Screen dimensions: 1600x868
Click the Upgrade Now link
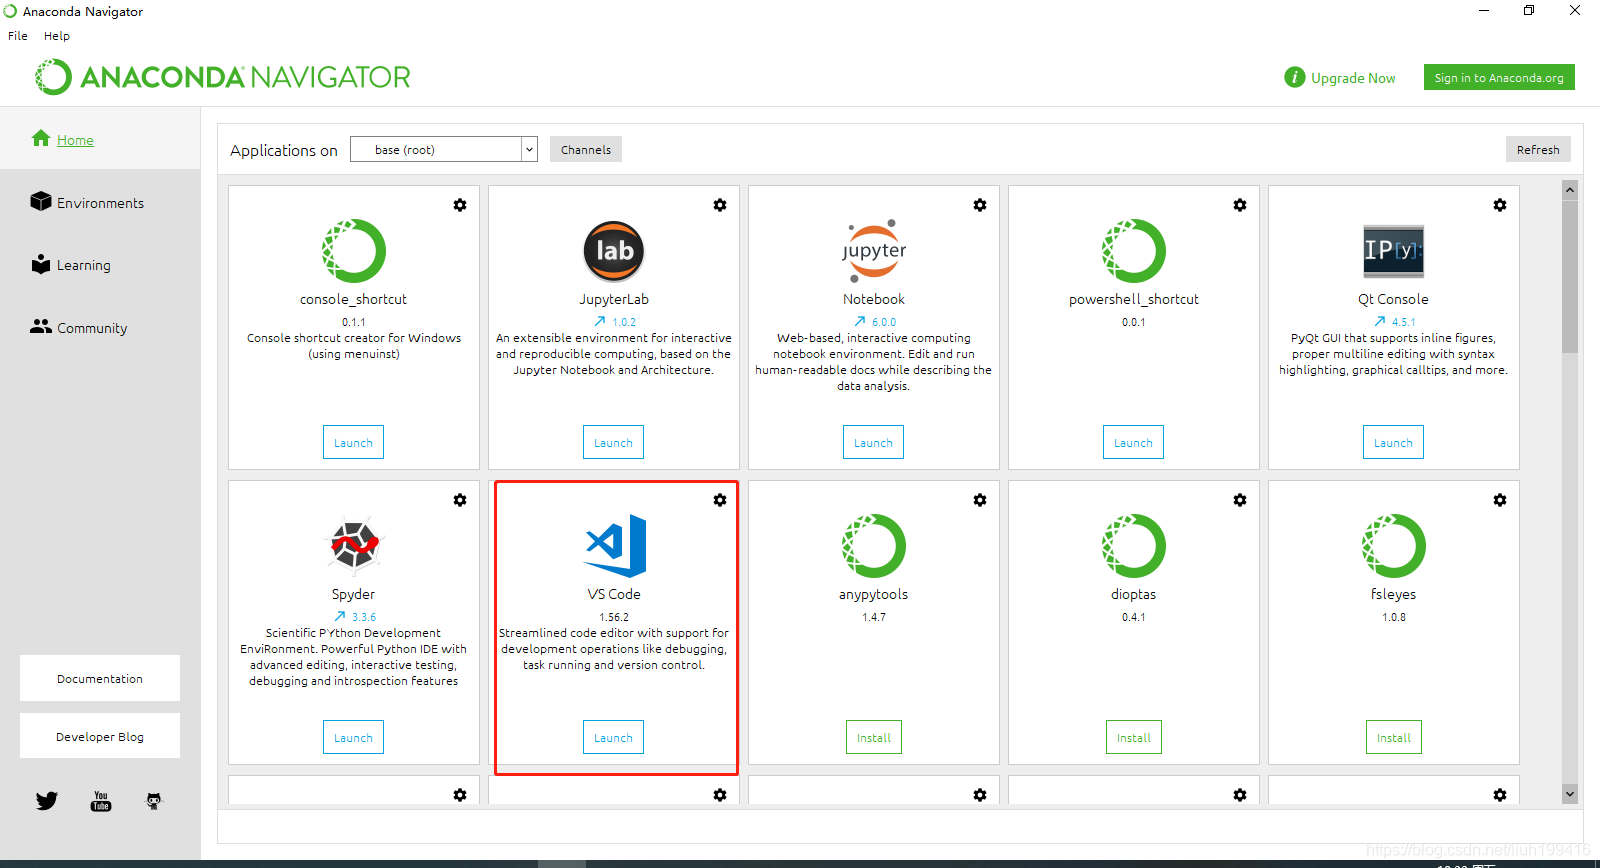click(x=1353, y=78)
